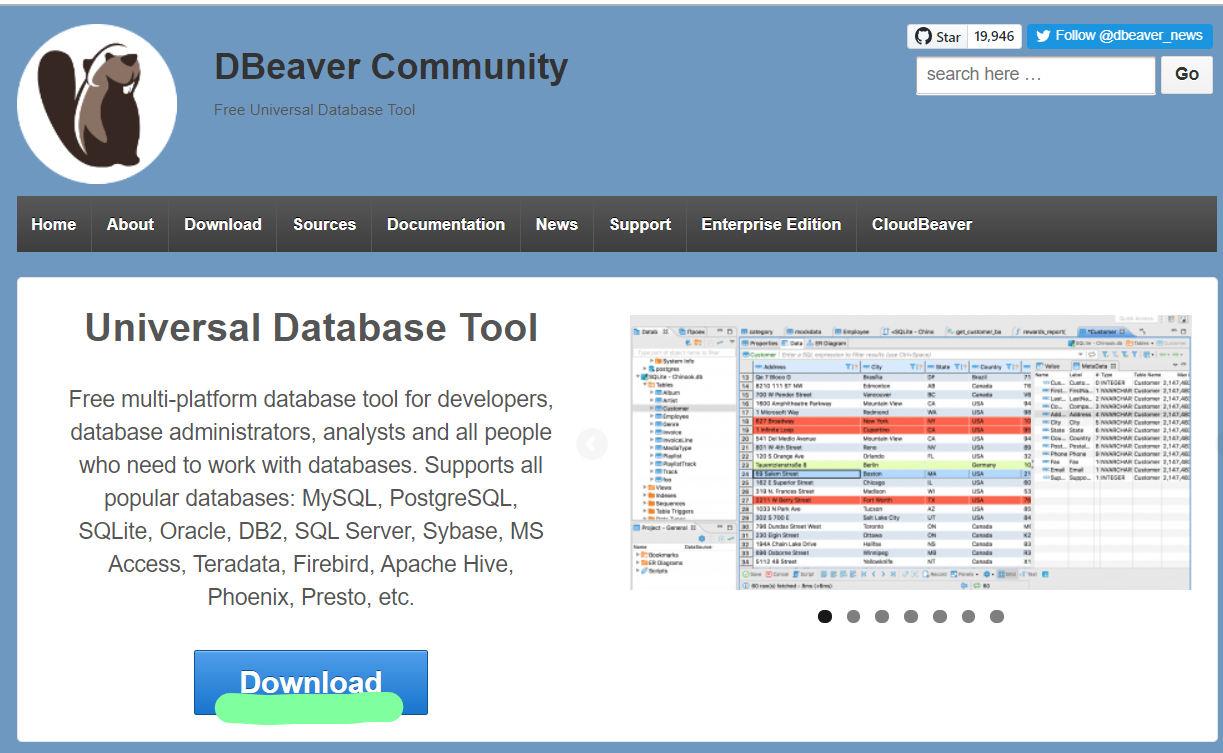The image size is (1223, 753).
Task: Open the Download menu item
Action: click(x=223, y=224)
